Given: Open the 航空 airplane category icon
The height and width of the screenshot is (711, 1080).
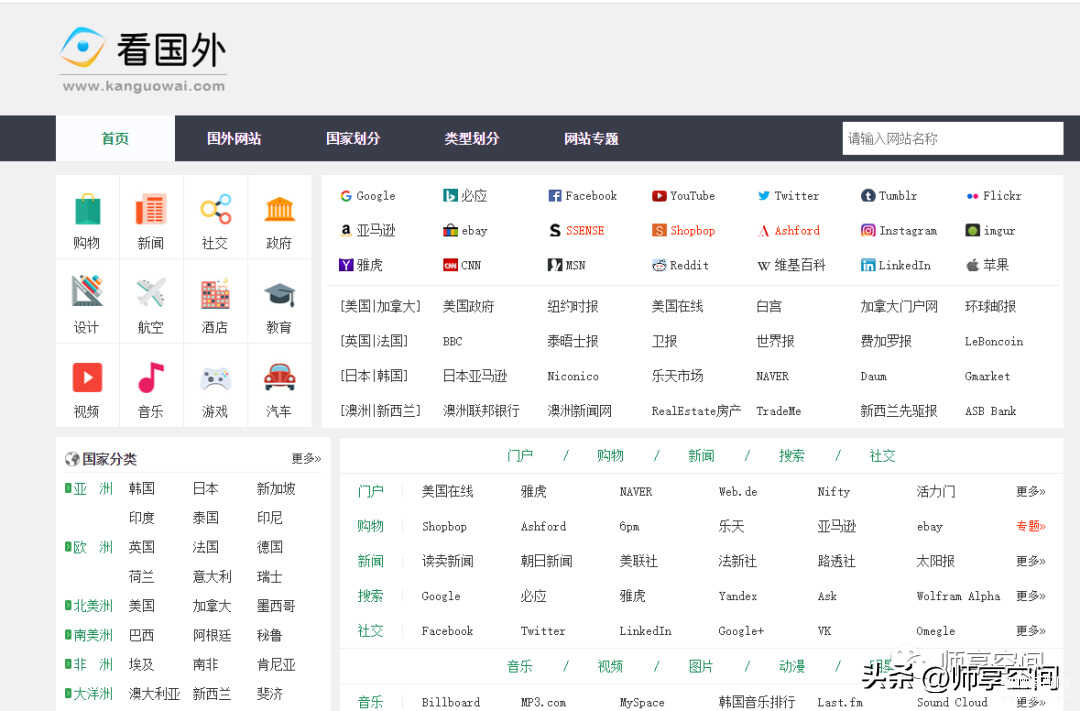Looking at the screenshot, I should pyautogui.click(x=151, y=292).
